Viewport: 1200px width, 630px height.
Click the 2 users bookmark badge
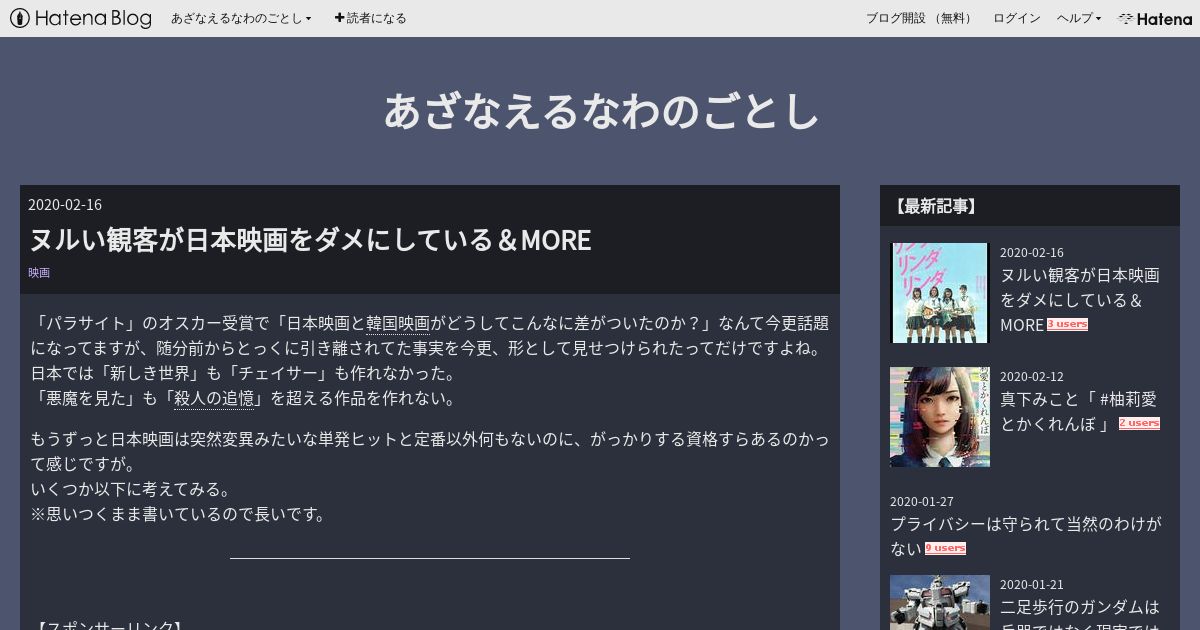(1139, 423)
